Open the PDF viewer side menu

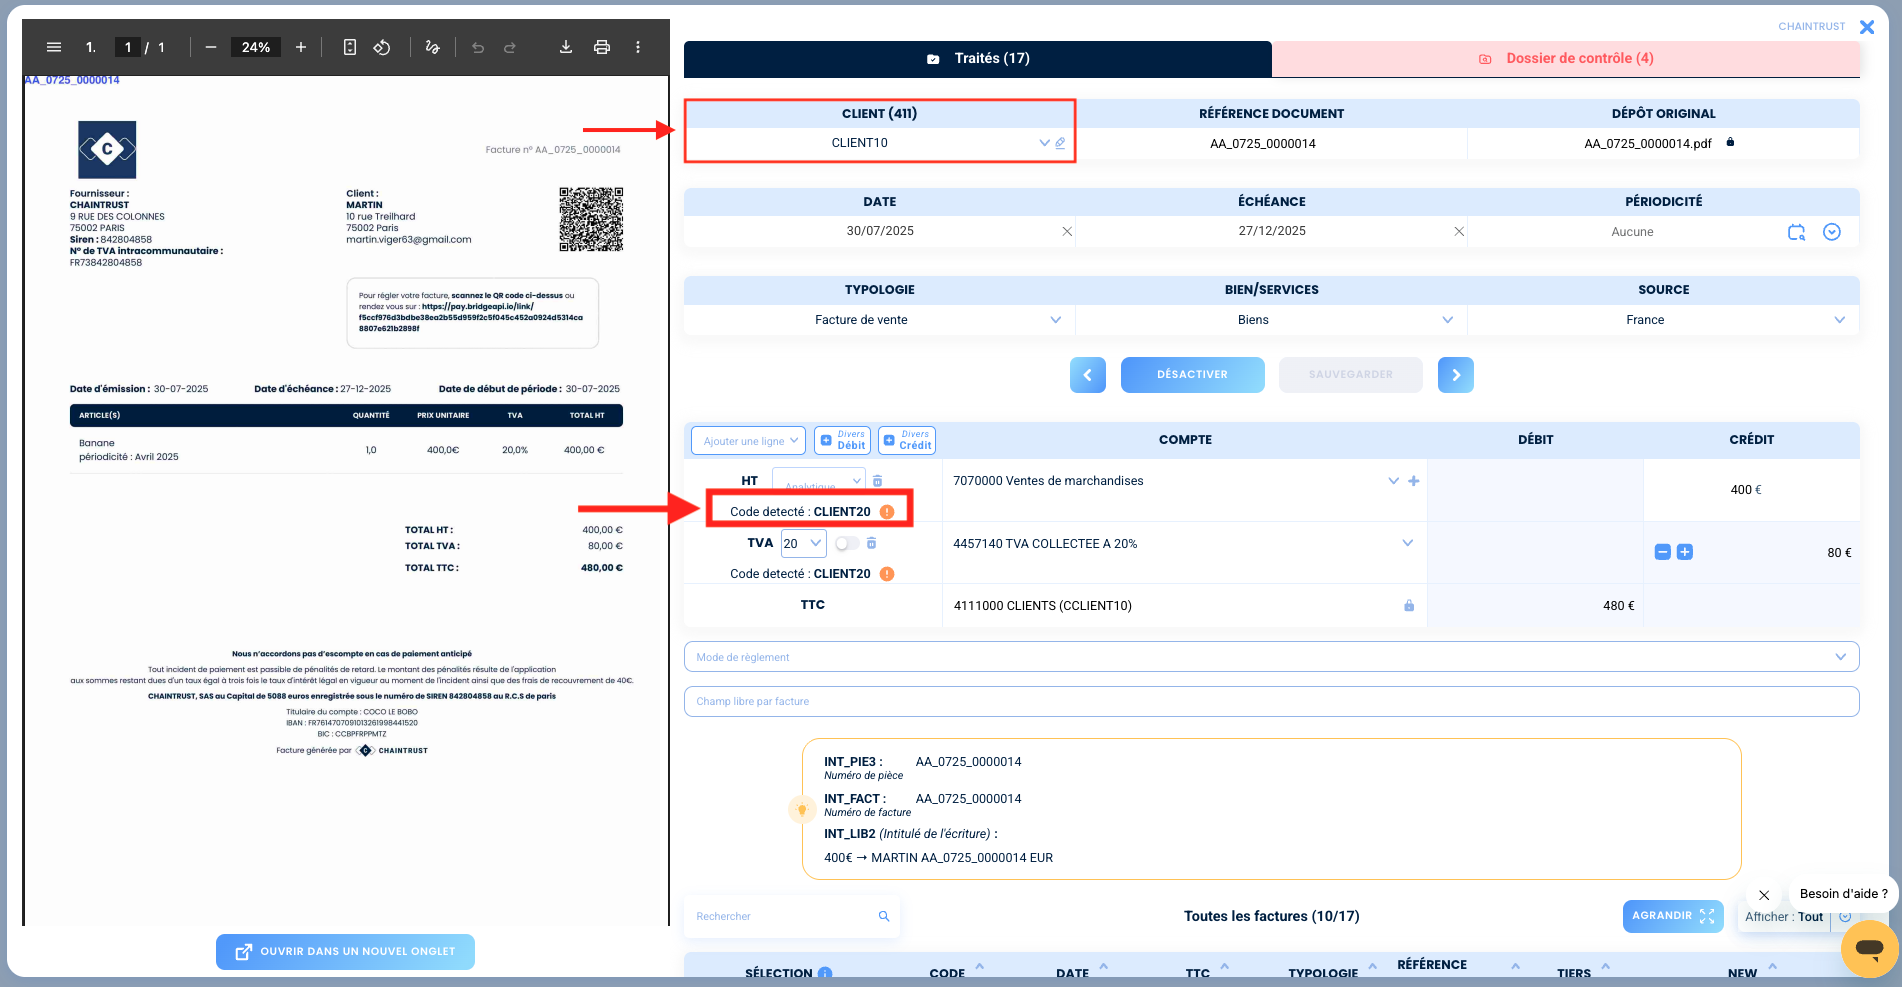[x=53, y=46]
